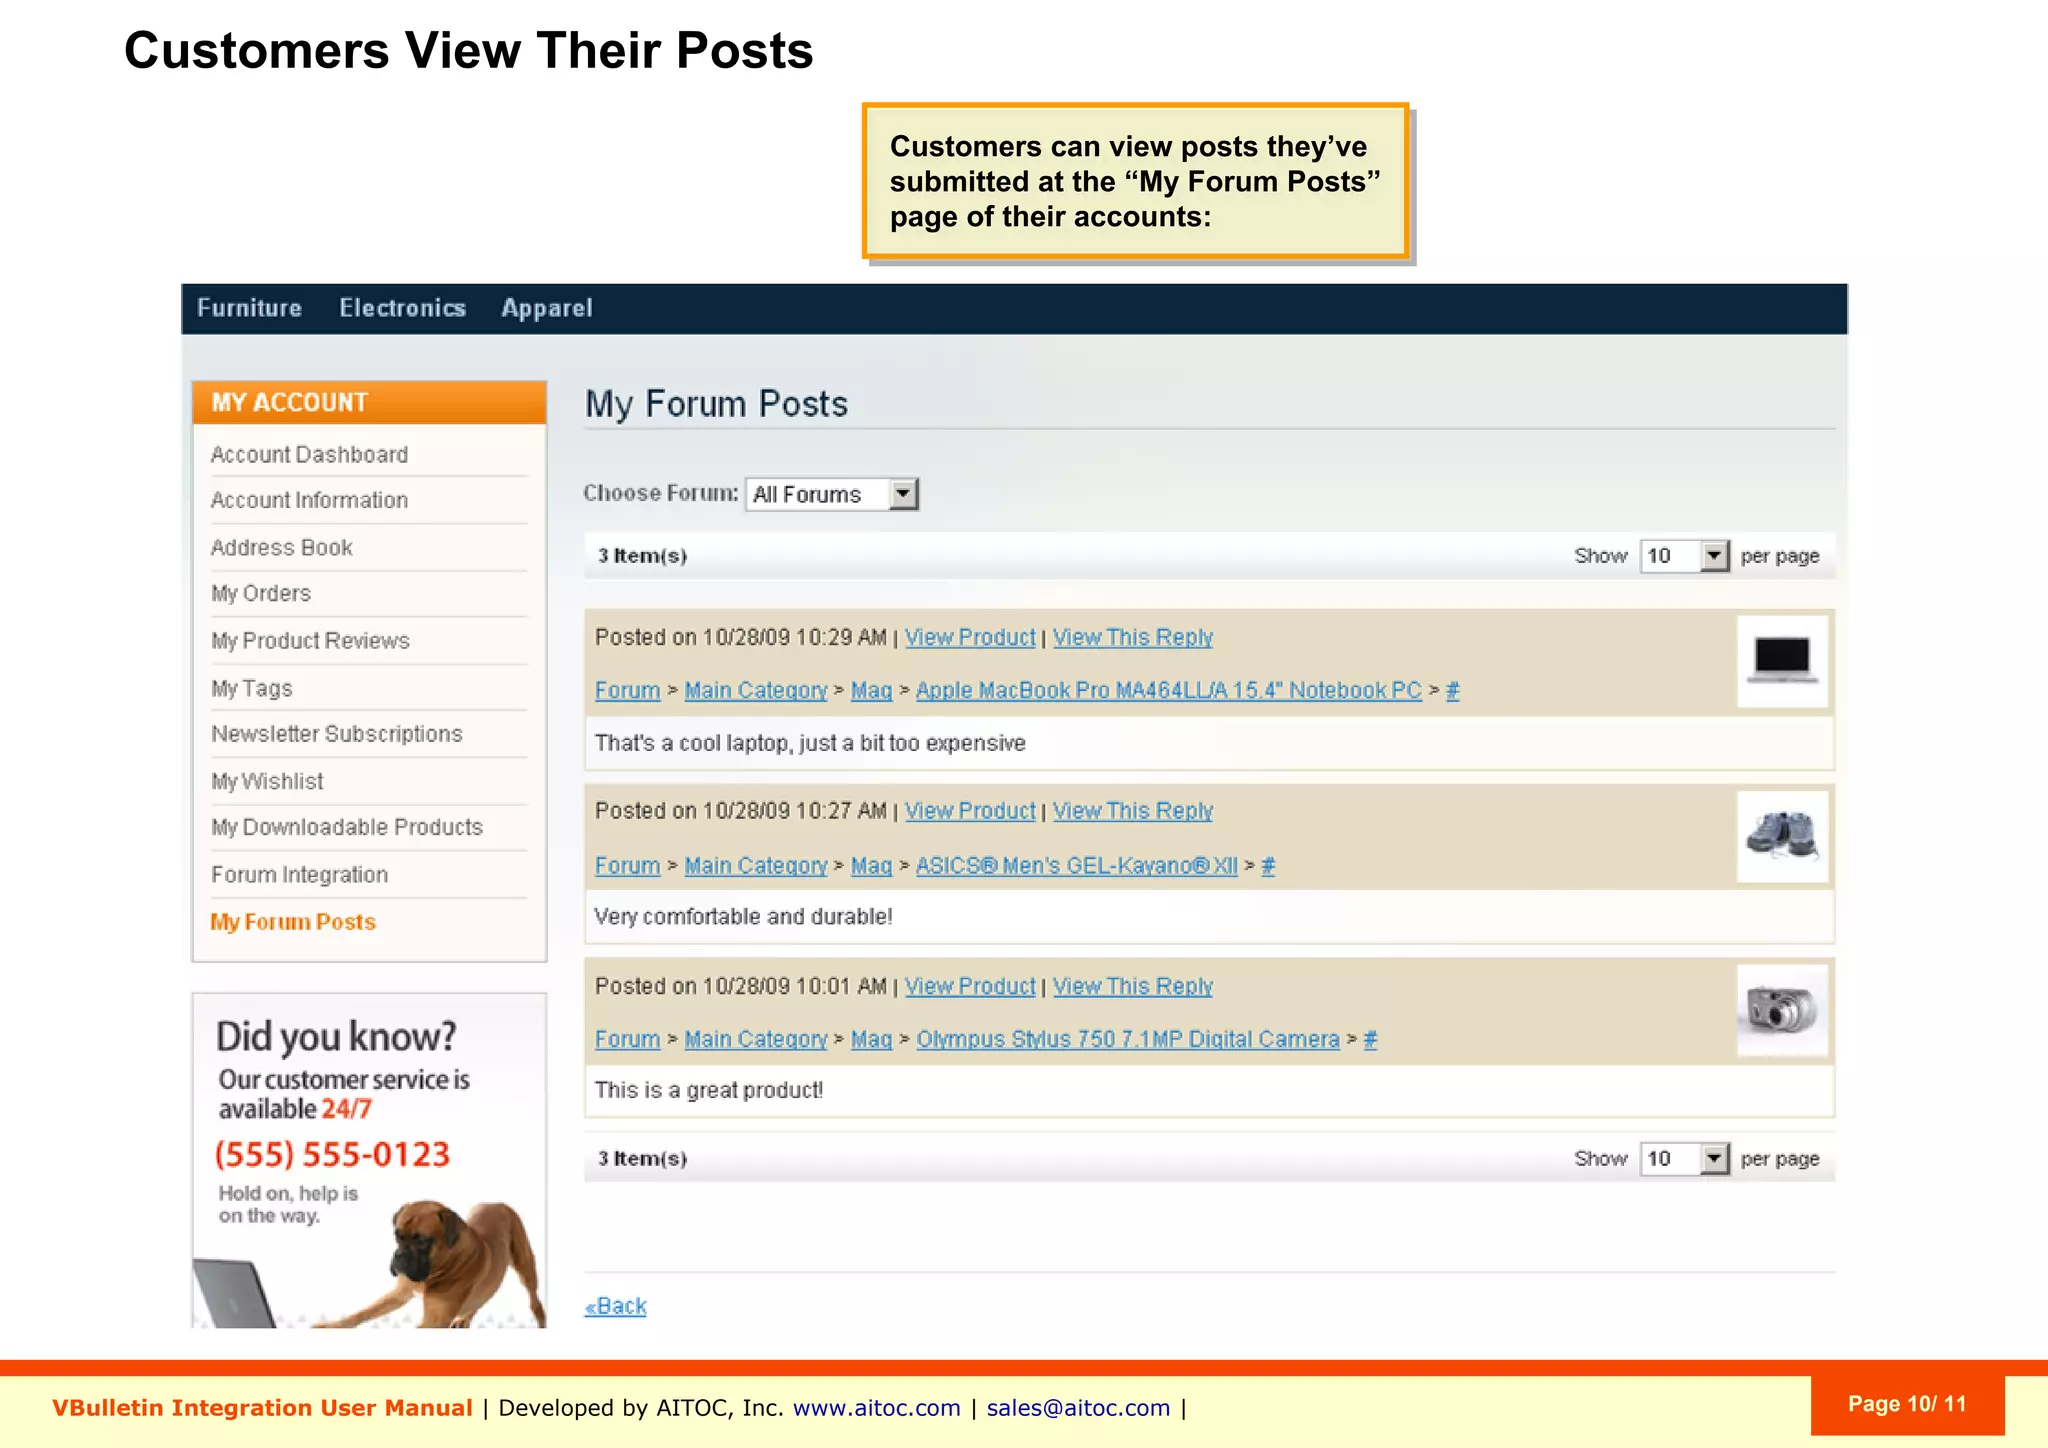
Task: Go to Account Dashboard
Action: click(x=309, y=454)
